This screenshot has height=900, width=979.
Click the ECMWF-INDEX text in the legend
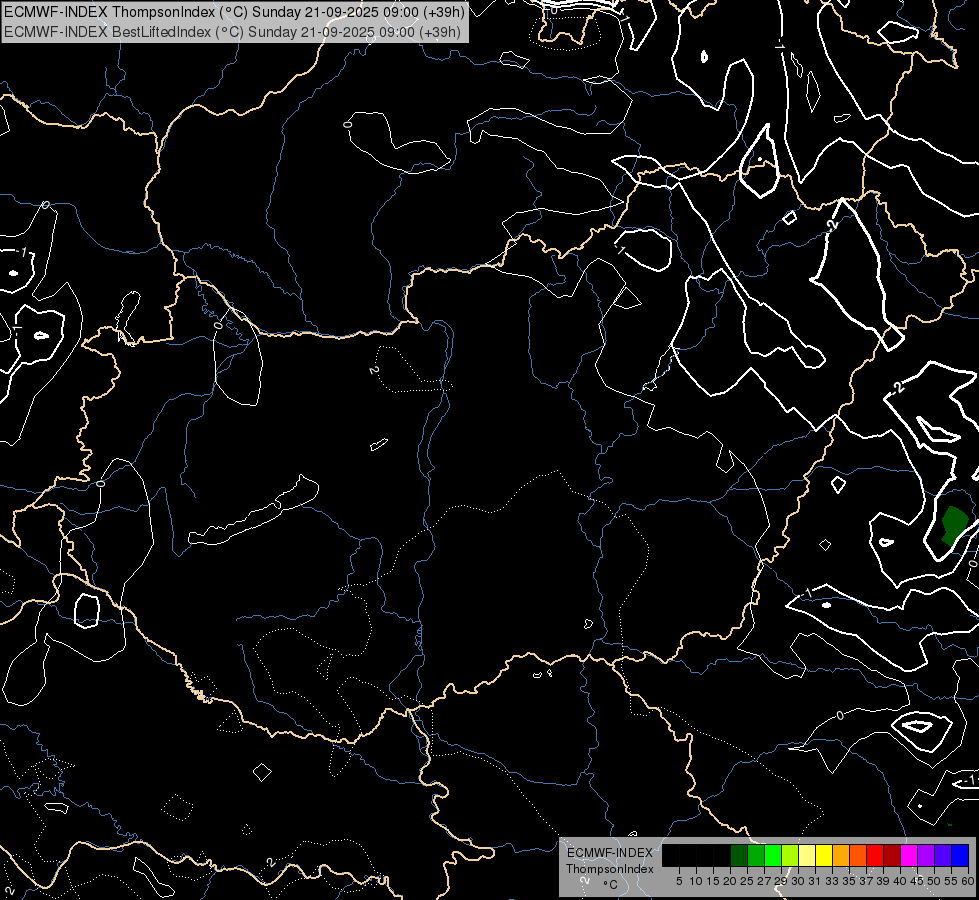click(x=610, y=853)
